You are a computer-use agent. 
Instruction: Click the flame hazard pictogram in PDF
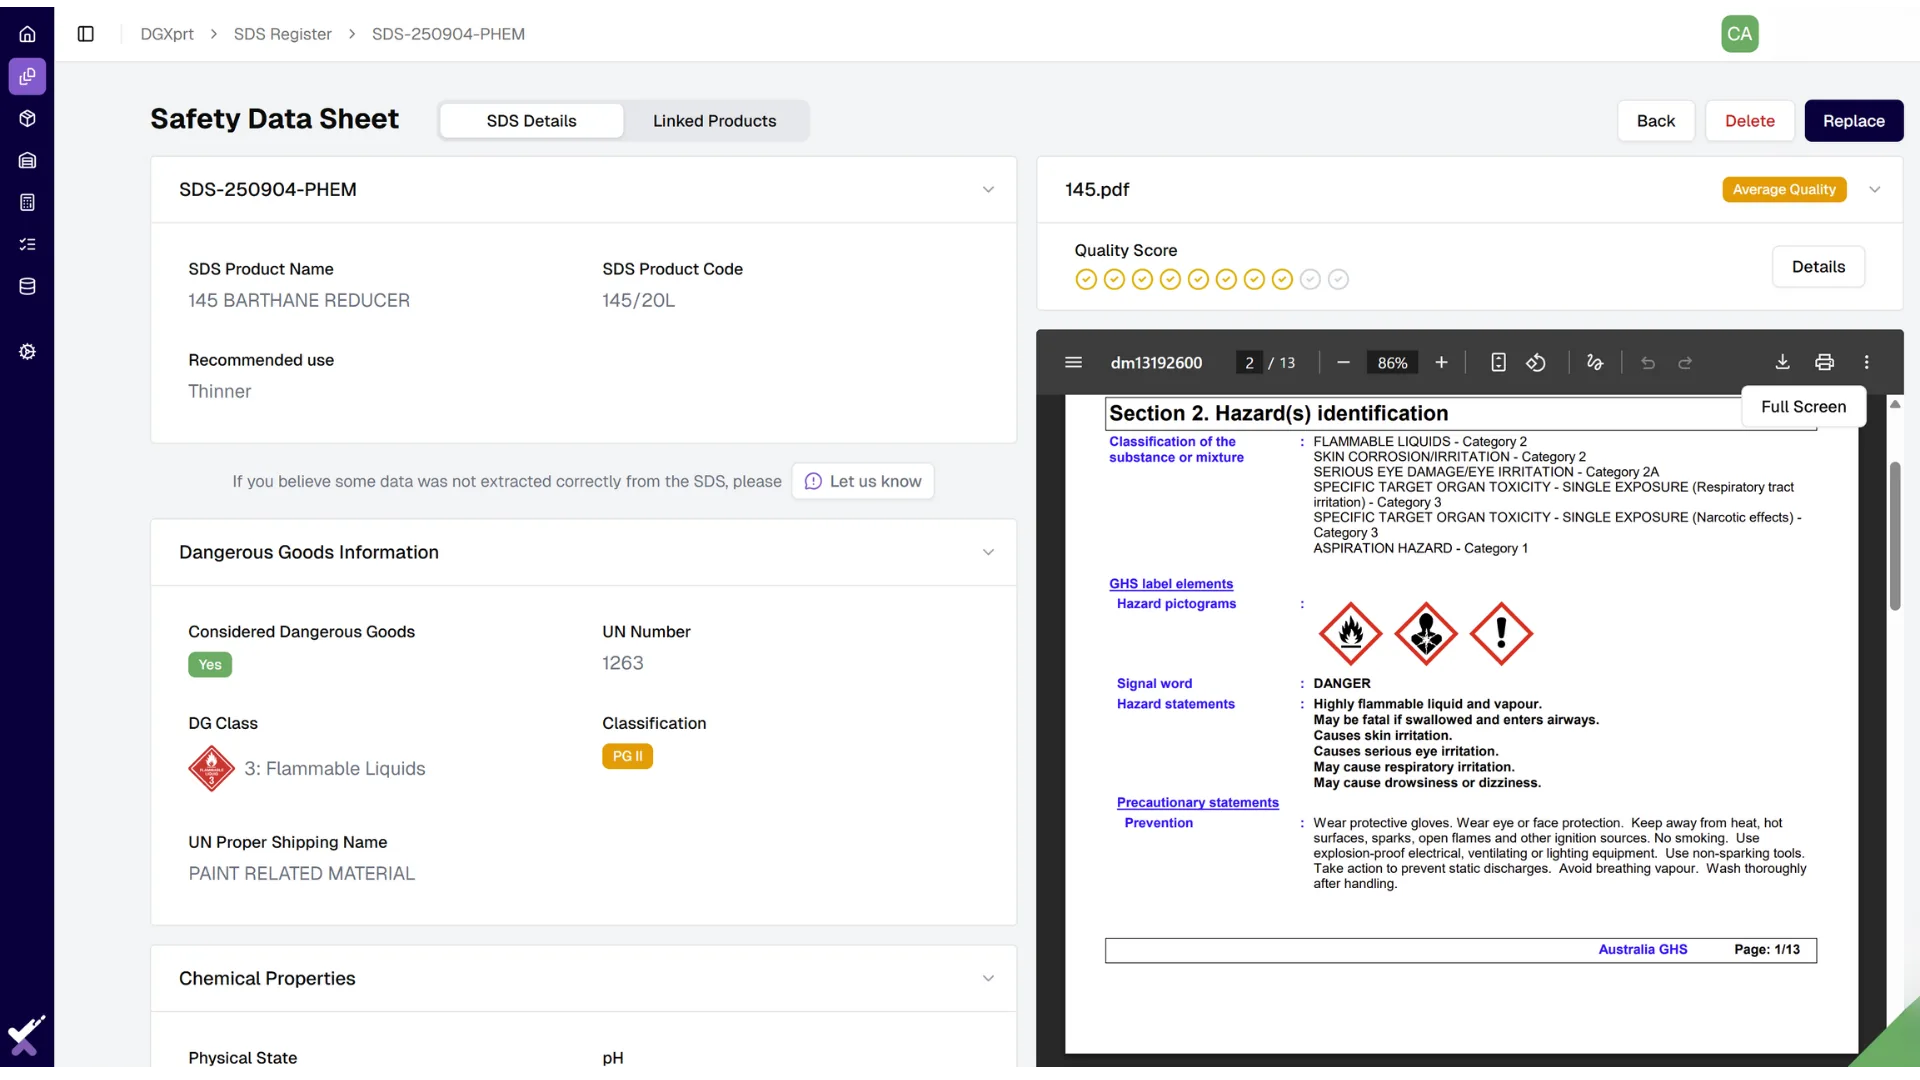pyautogui.click(x=1350, y=634)
